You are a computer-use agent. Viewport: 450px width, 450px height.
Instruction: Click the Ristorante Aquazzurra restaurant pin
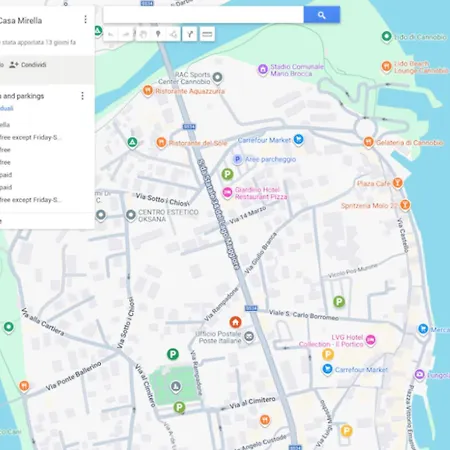pos(148,91)
